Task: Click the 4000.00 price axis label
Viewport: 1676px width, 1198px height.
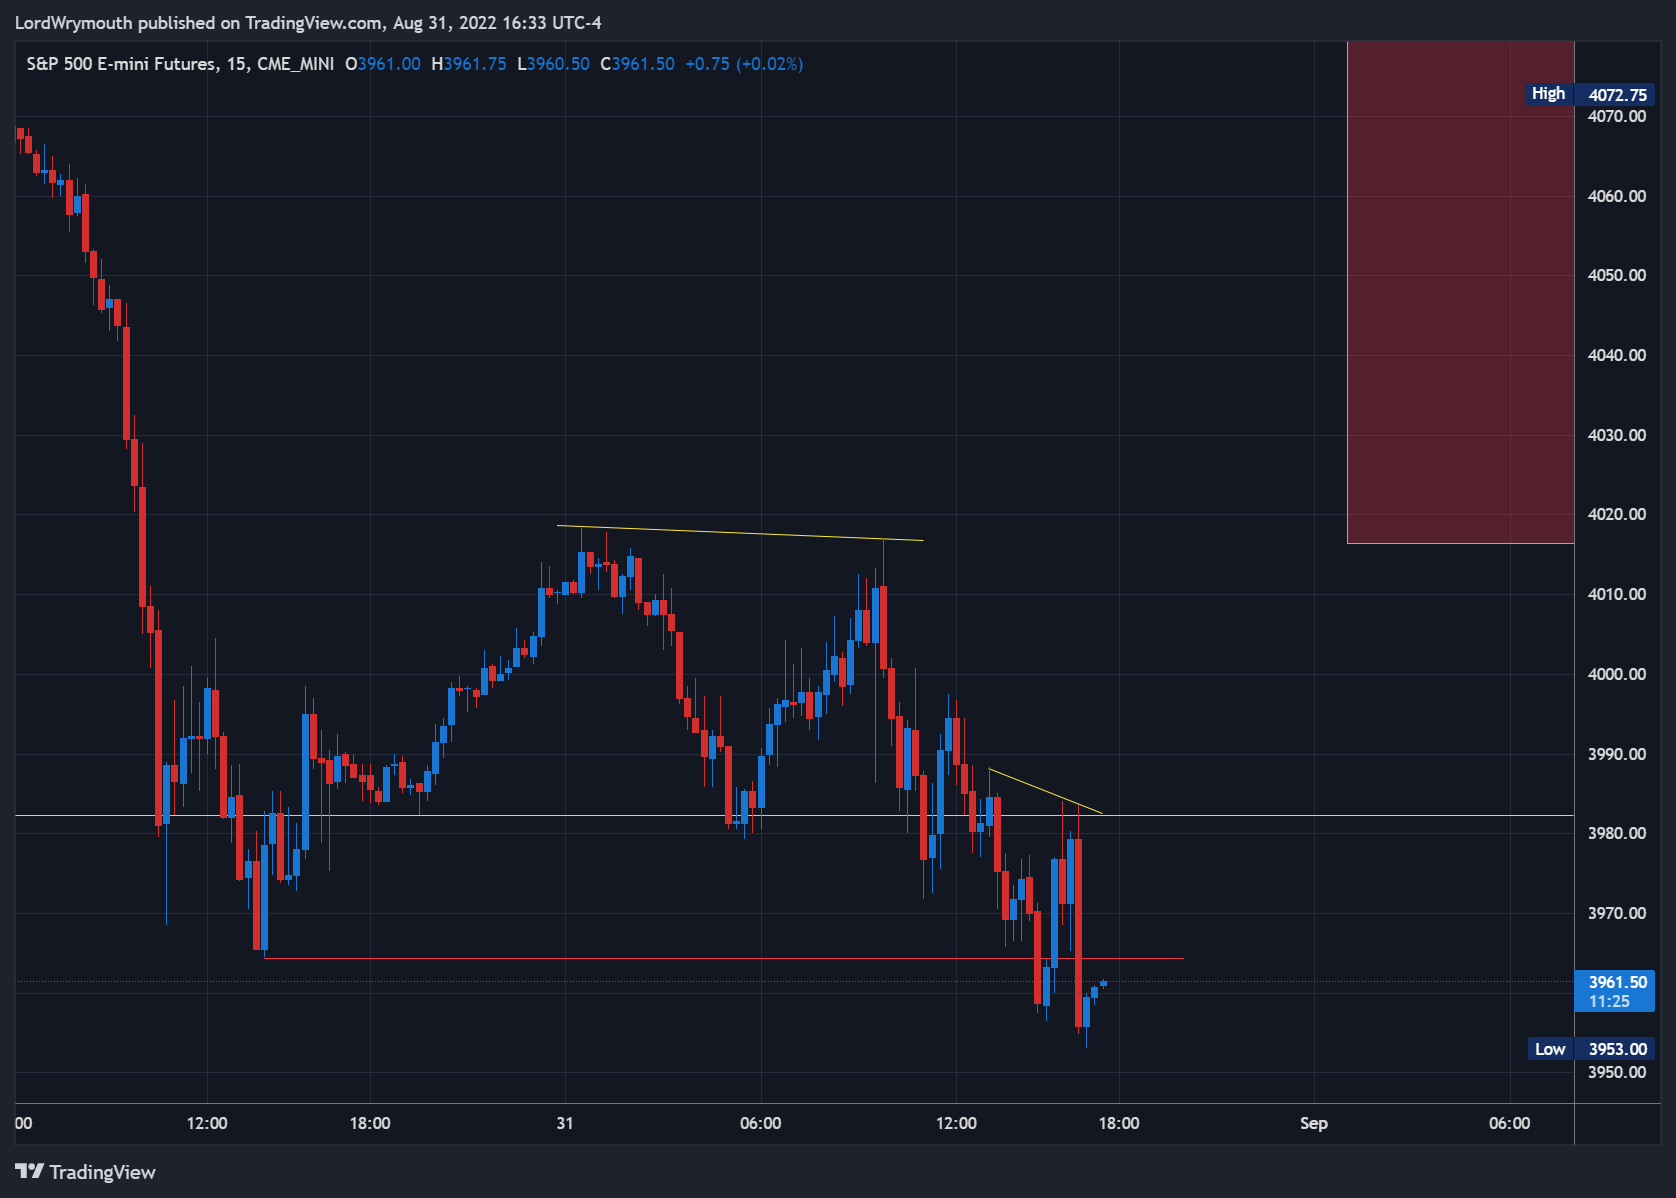Action: coord(1617,674)
